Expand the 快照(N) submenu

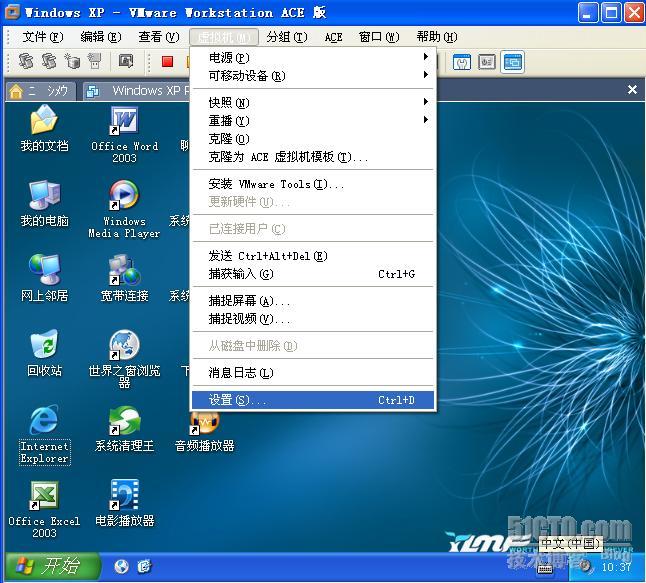click(313, 103)
